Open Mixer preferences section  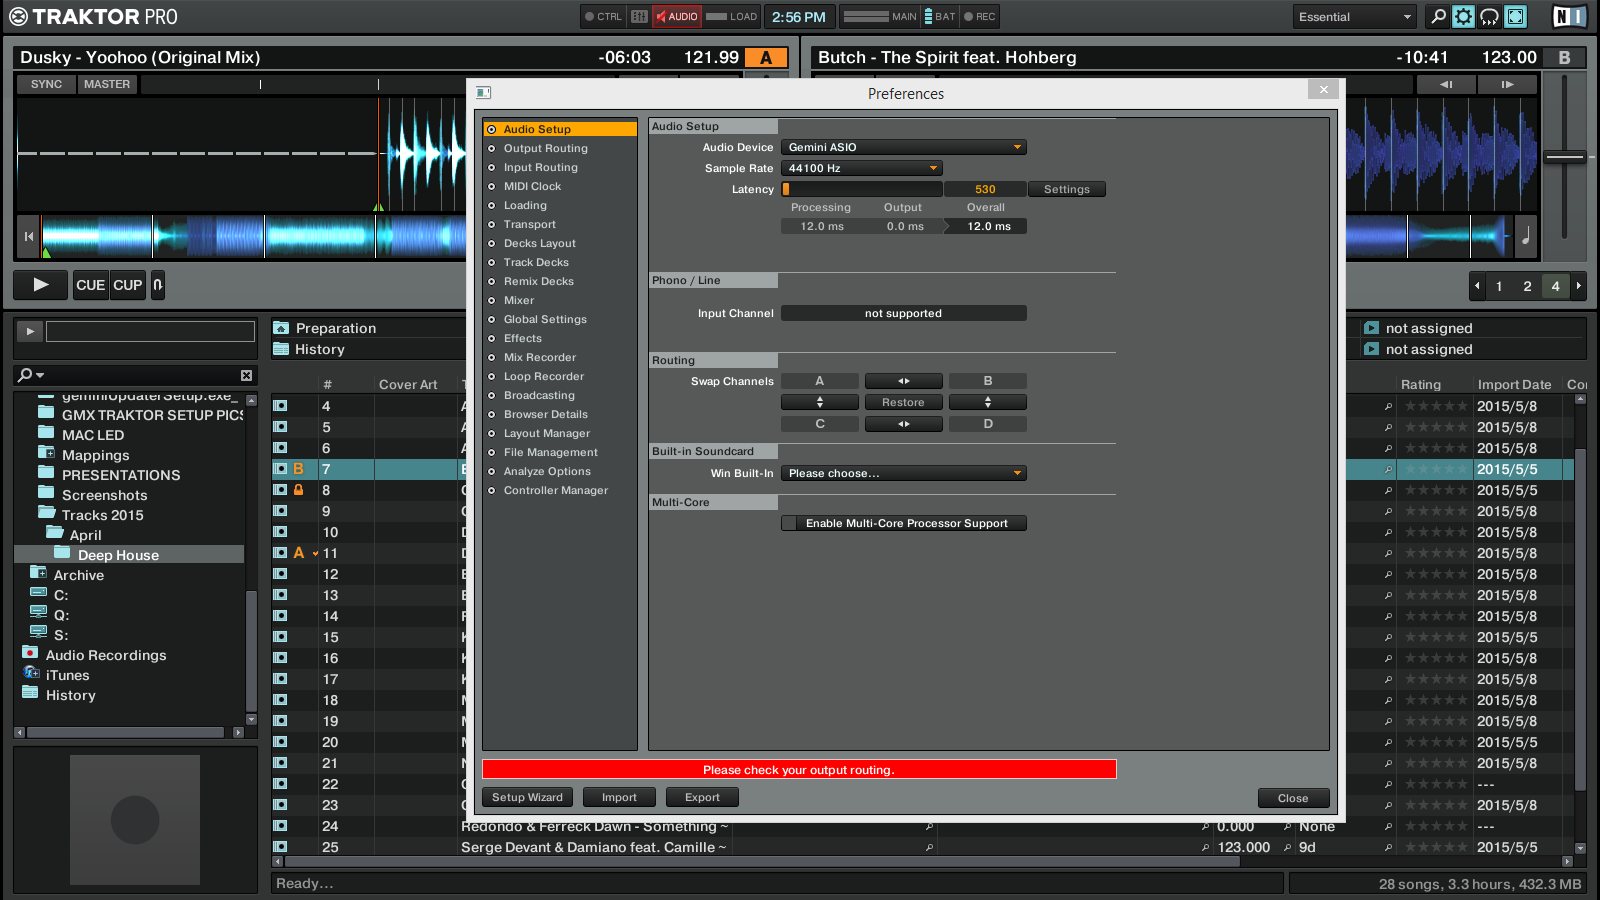click(518, 300)
